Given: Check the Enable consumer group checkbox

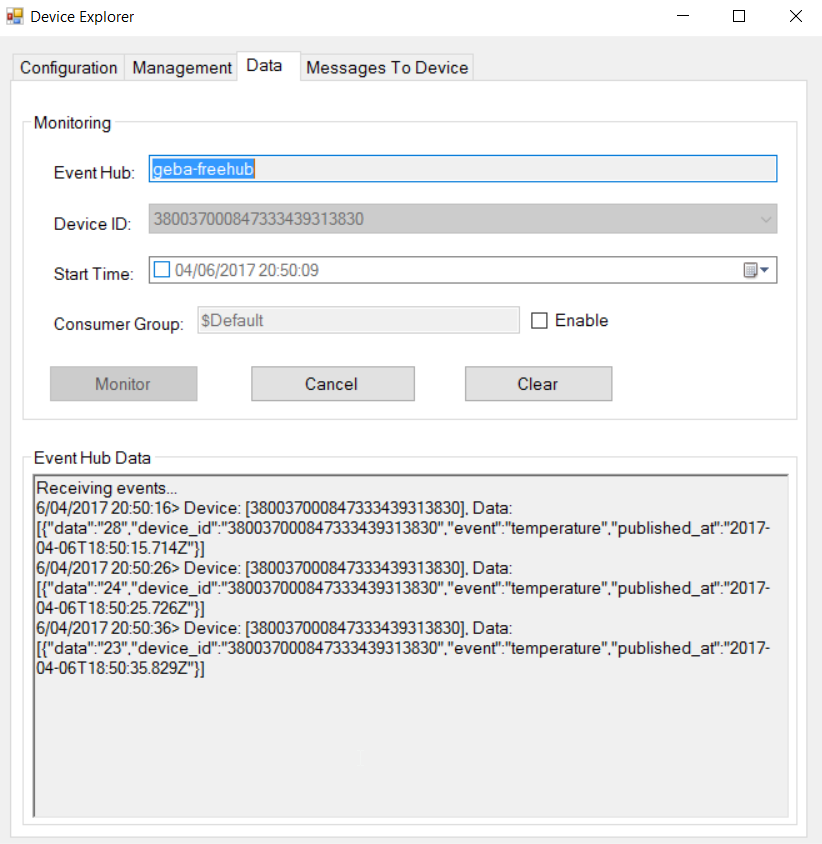Looking at the screenshot, I should pyautogui.click(x=540, y=321).
